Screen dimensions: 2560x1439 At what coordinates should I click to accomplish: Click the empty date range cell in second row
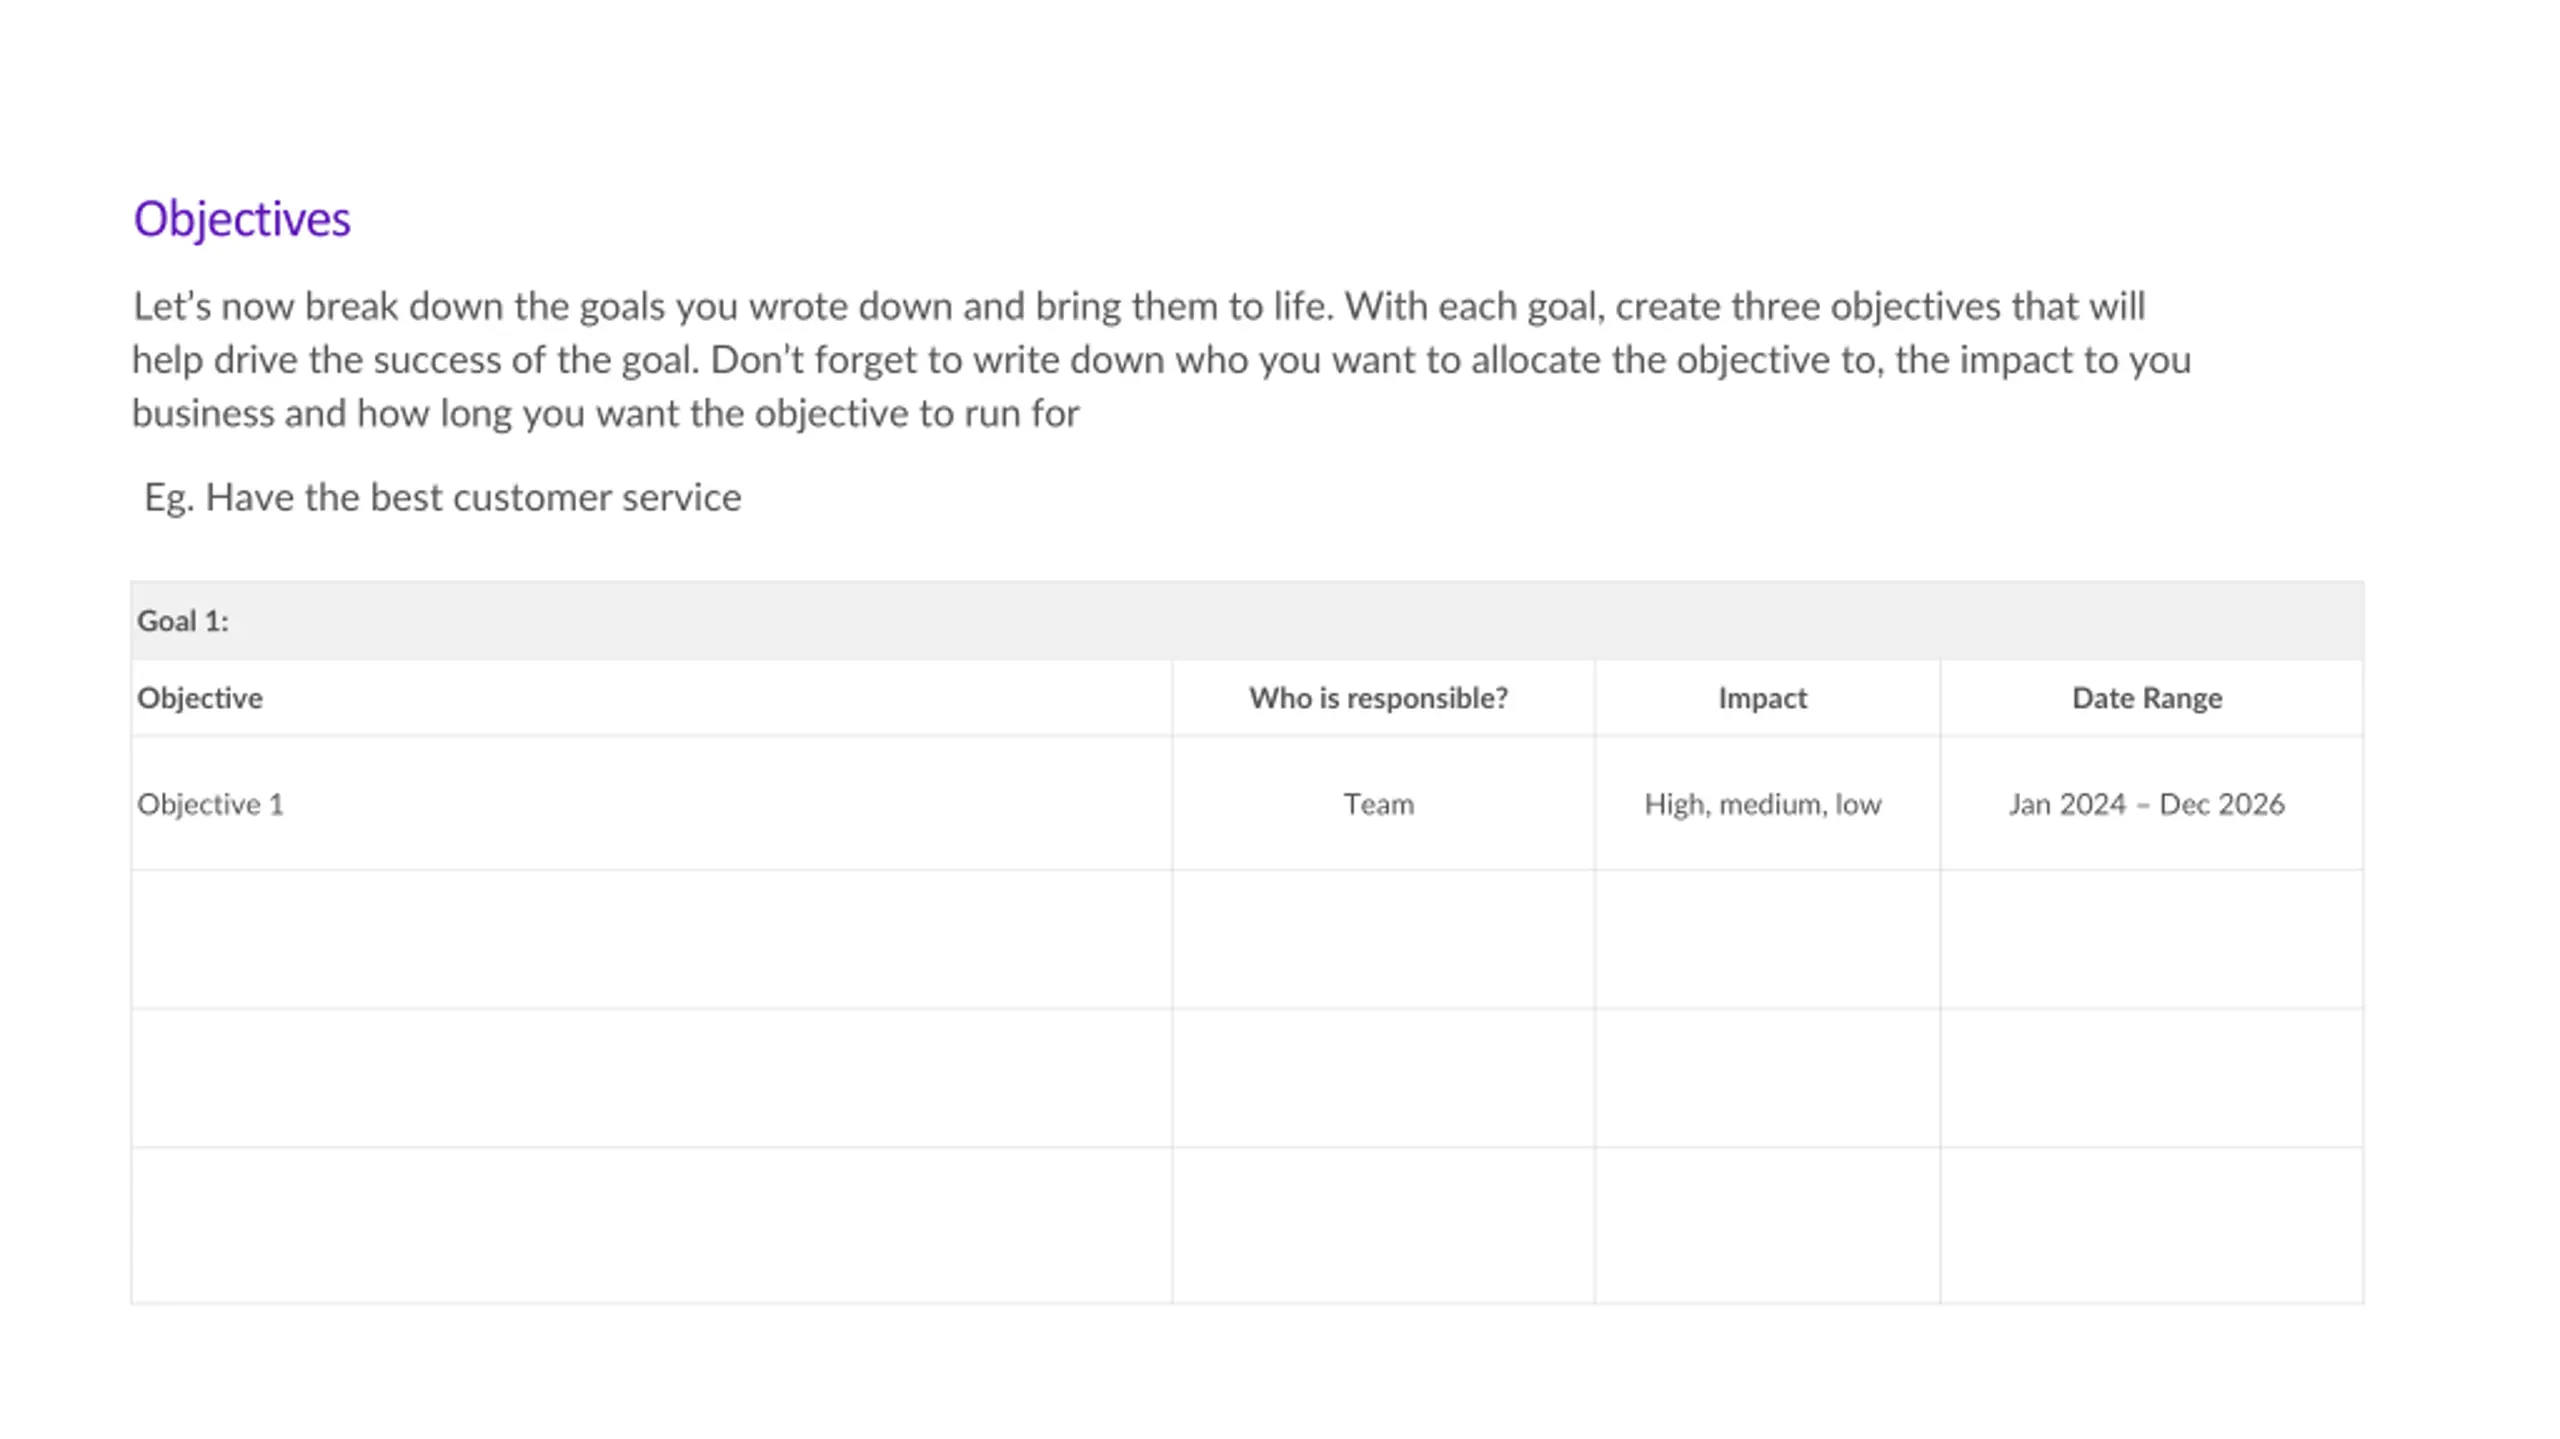[x=2152, y=939]
